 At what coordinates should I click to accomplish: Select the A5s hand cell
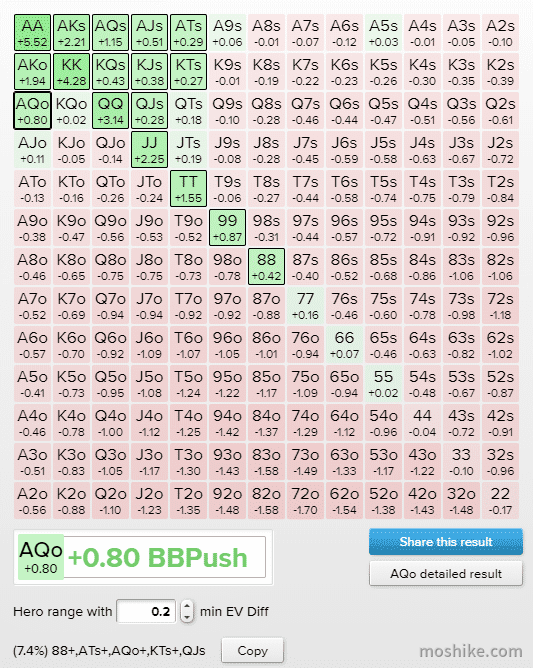click(x=383, y=32)
